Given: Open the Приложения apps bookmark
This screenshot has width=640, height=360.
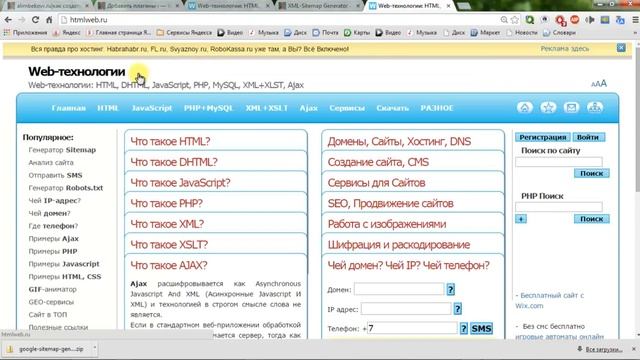Looking at the screenshot, I should (25, 33).
